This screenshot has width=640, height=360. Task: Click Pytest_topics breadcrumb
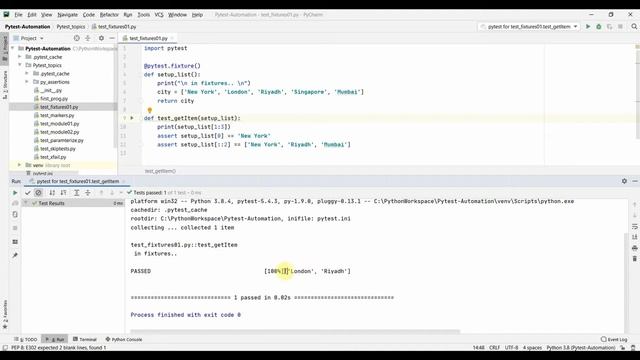71,27
